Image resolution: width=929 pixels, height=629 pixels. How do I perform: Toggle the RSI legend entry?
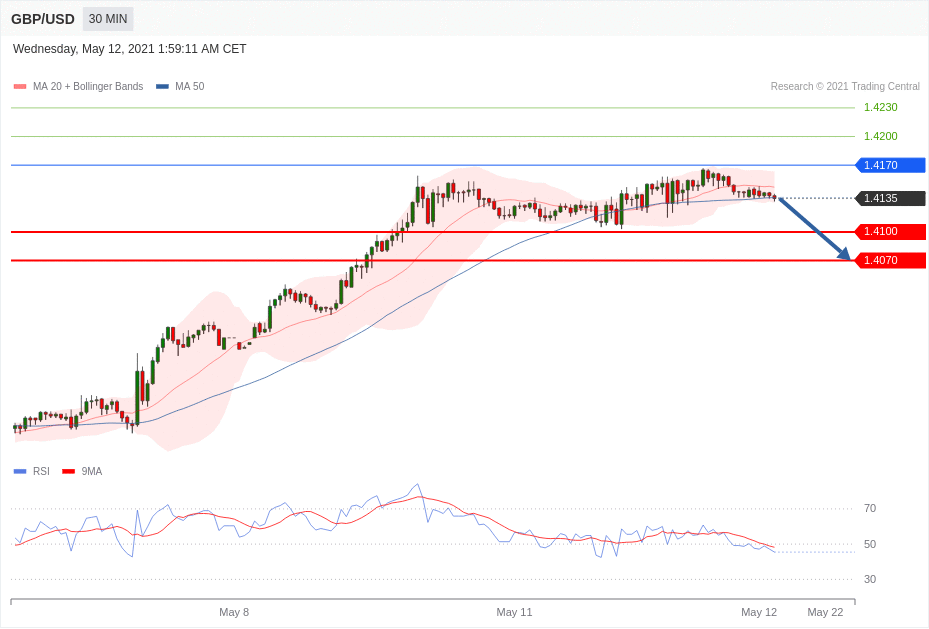point(31,471)
